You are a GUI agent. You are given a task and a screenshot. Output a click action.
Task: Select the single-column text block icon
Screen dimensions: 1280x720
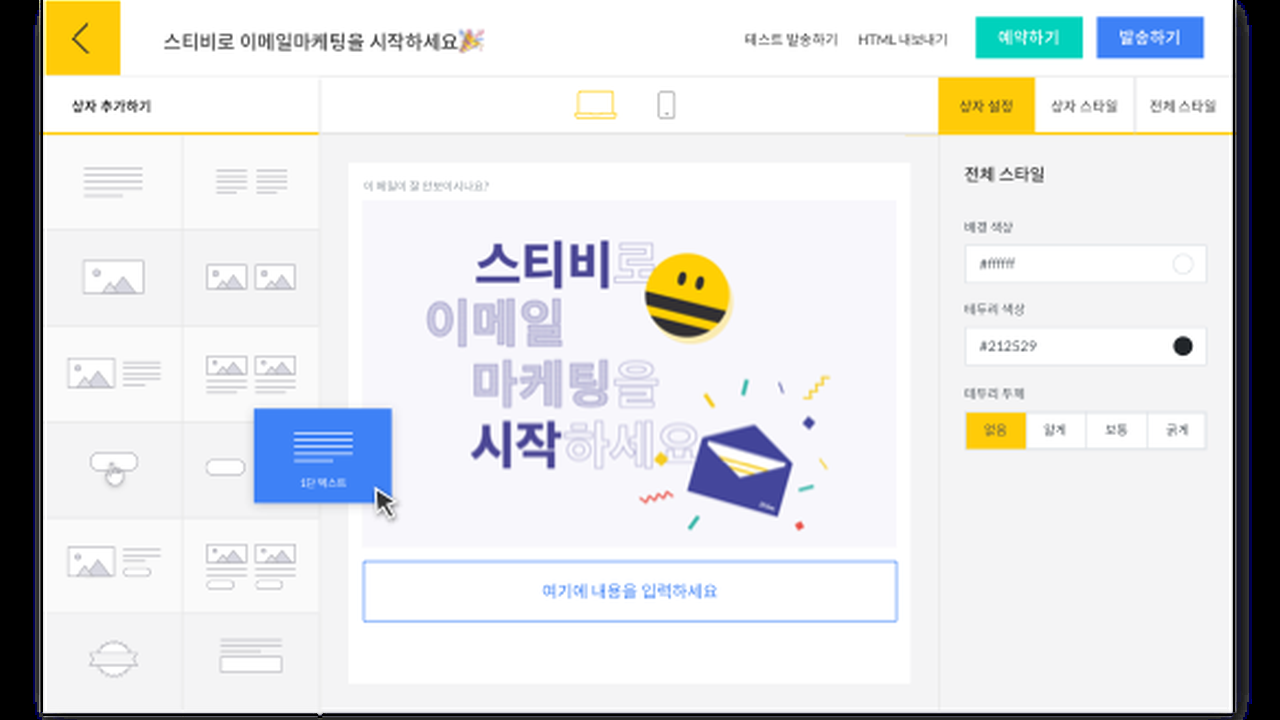click(113, 182)
